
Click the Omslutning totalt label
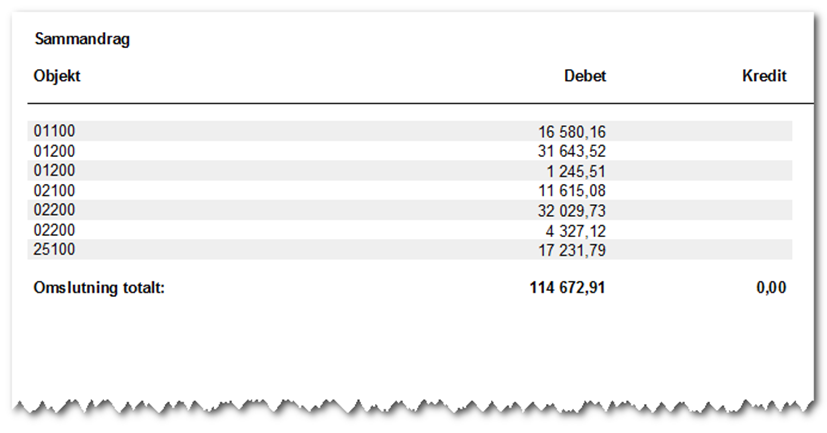[x=98, y=288]
